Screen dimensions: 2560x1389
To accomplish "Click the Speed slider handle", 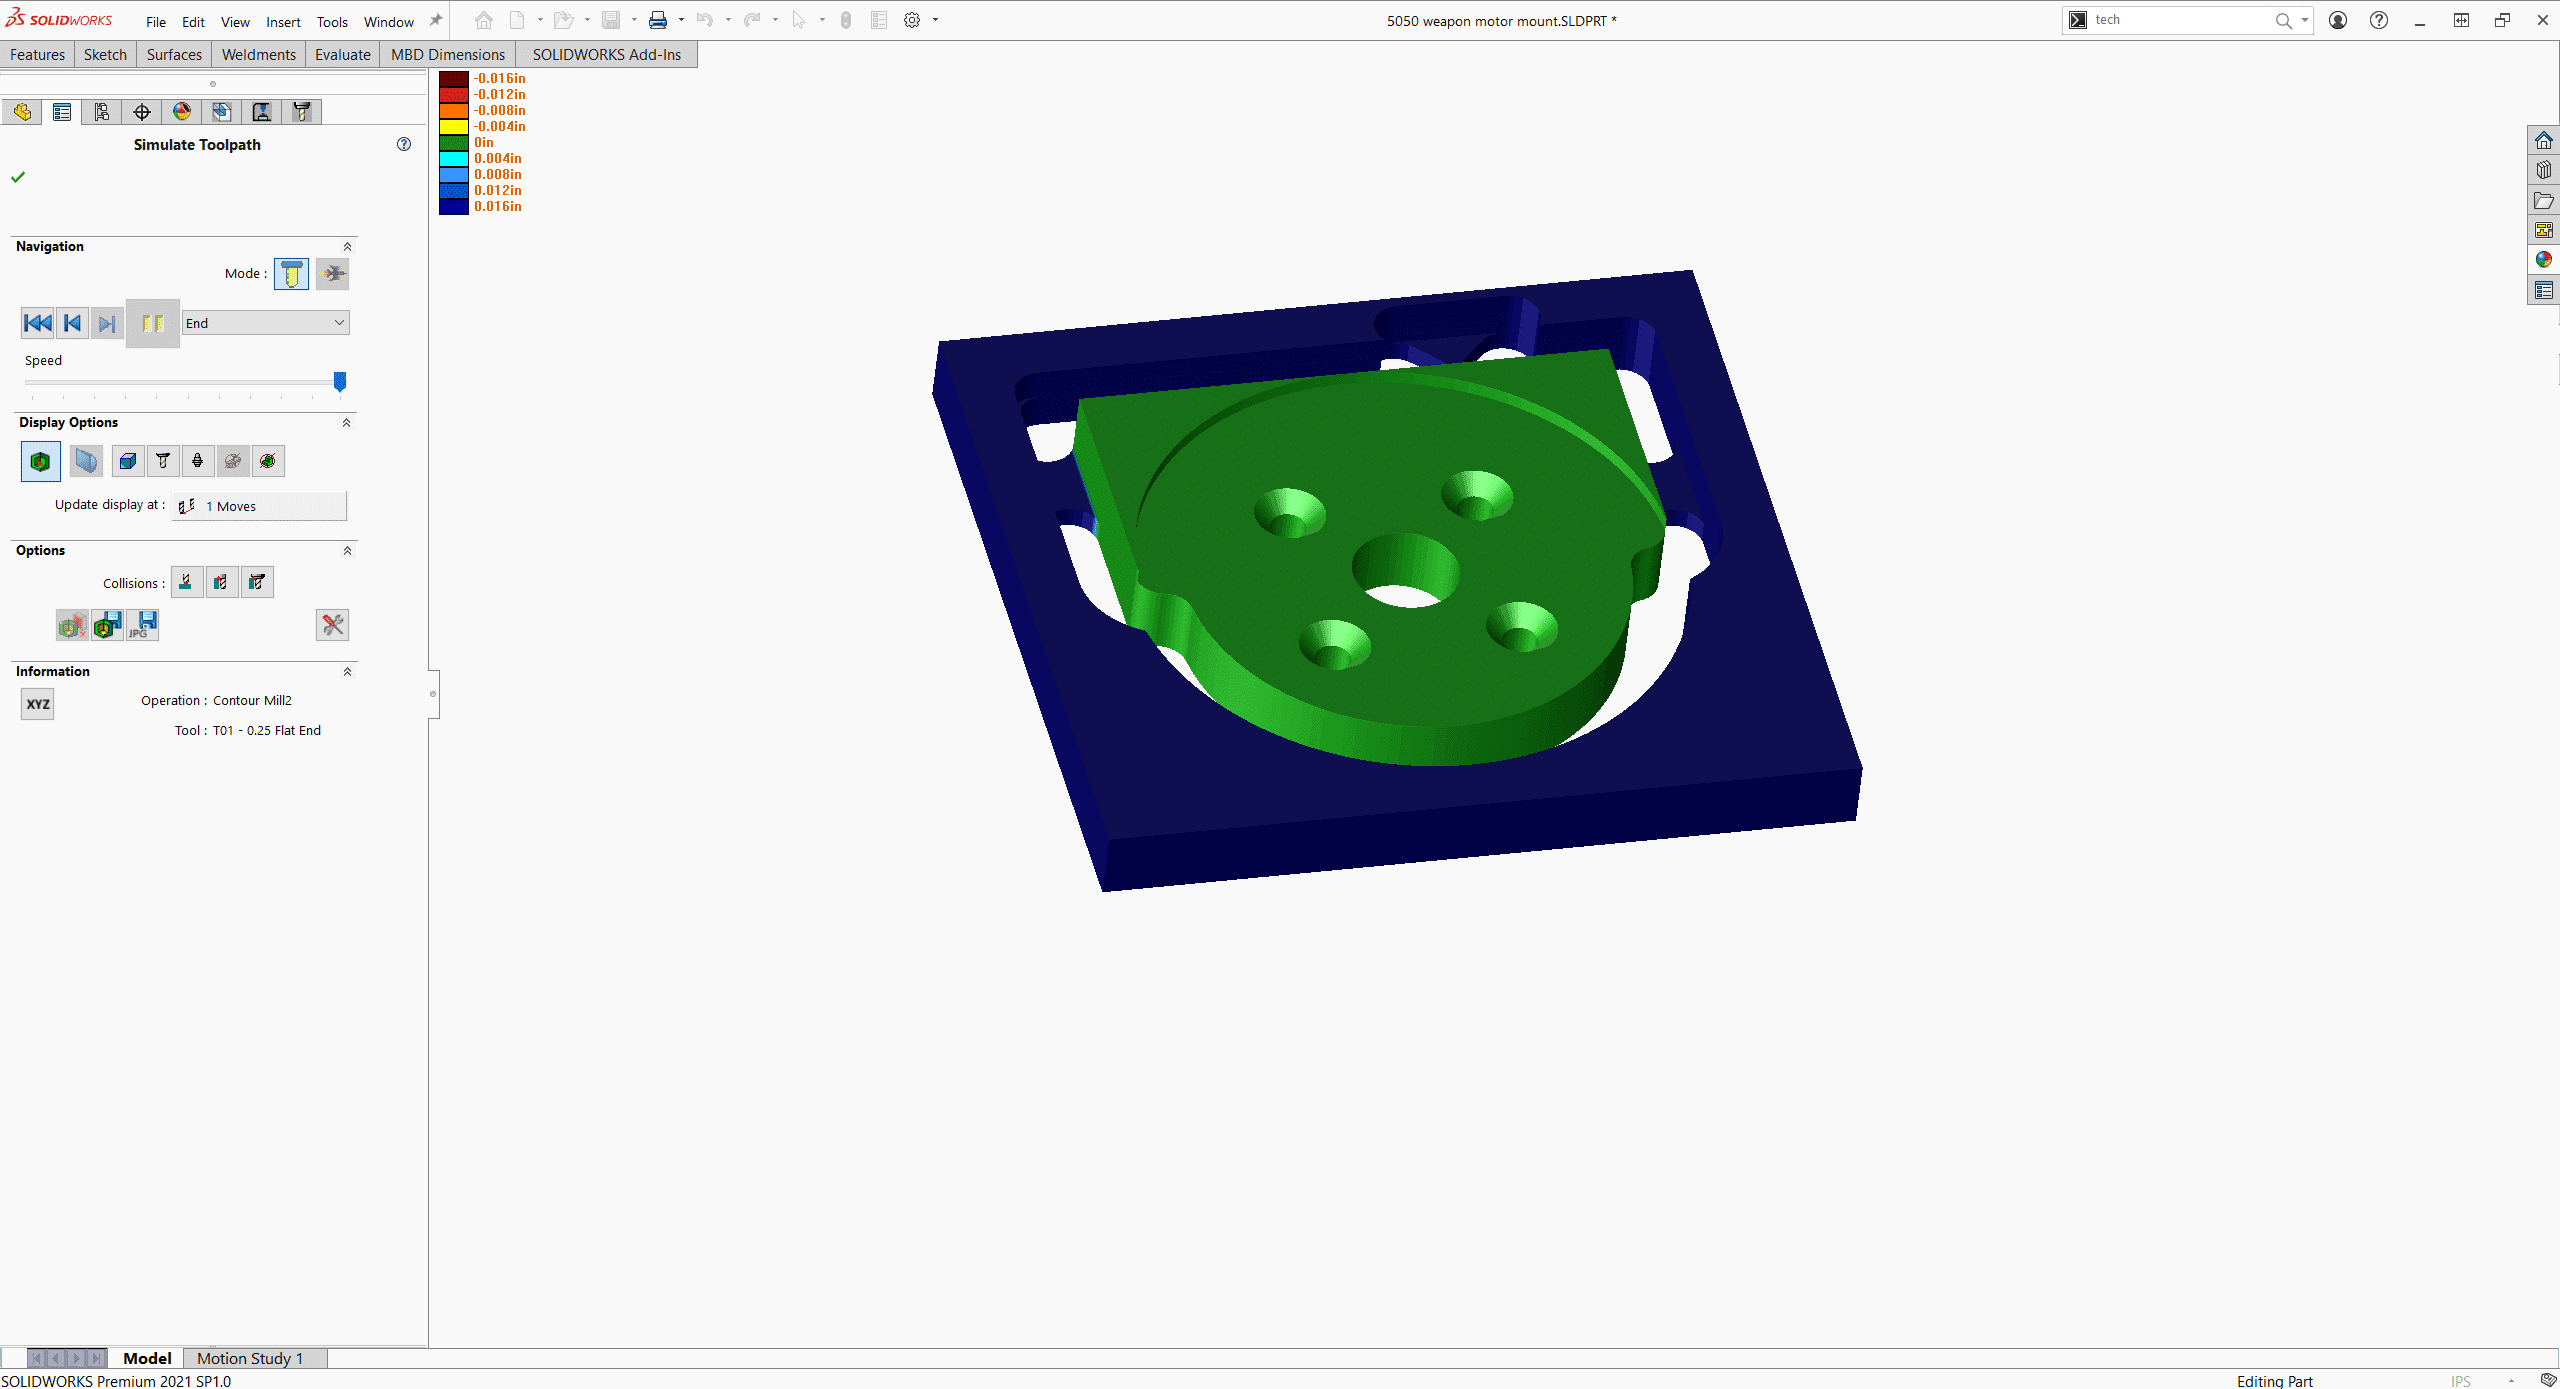I will click(x=340, y=381).
